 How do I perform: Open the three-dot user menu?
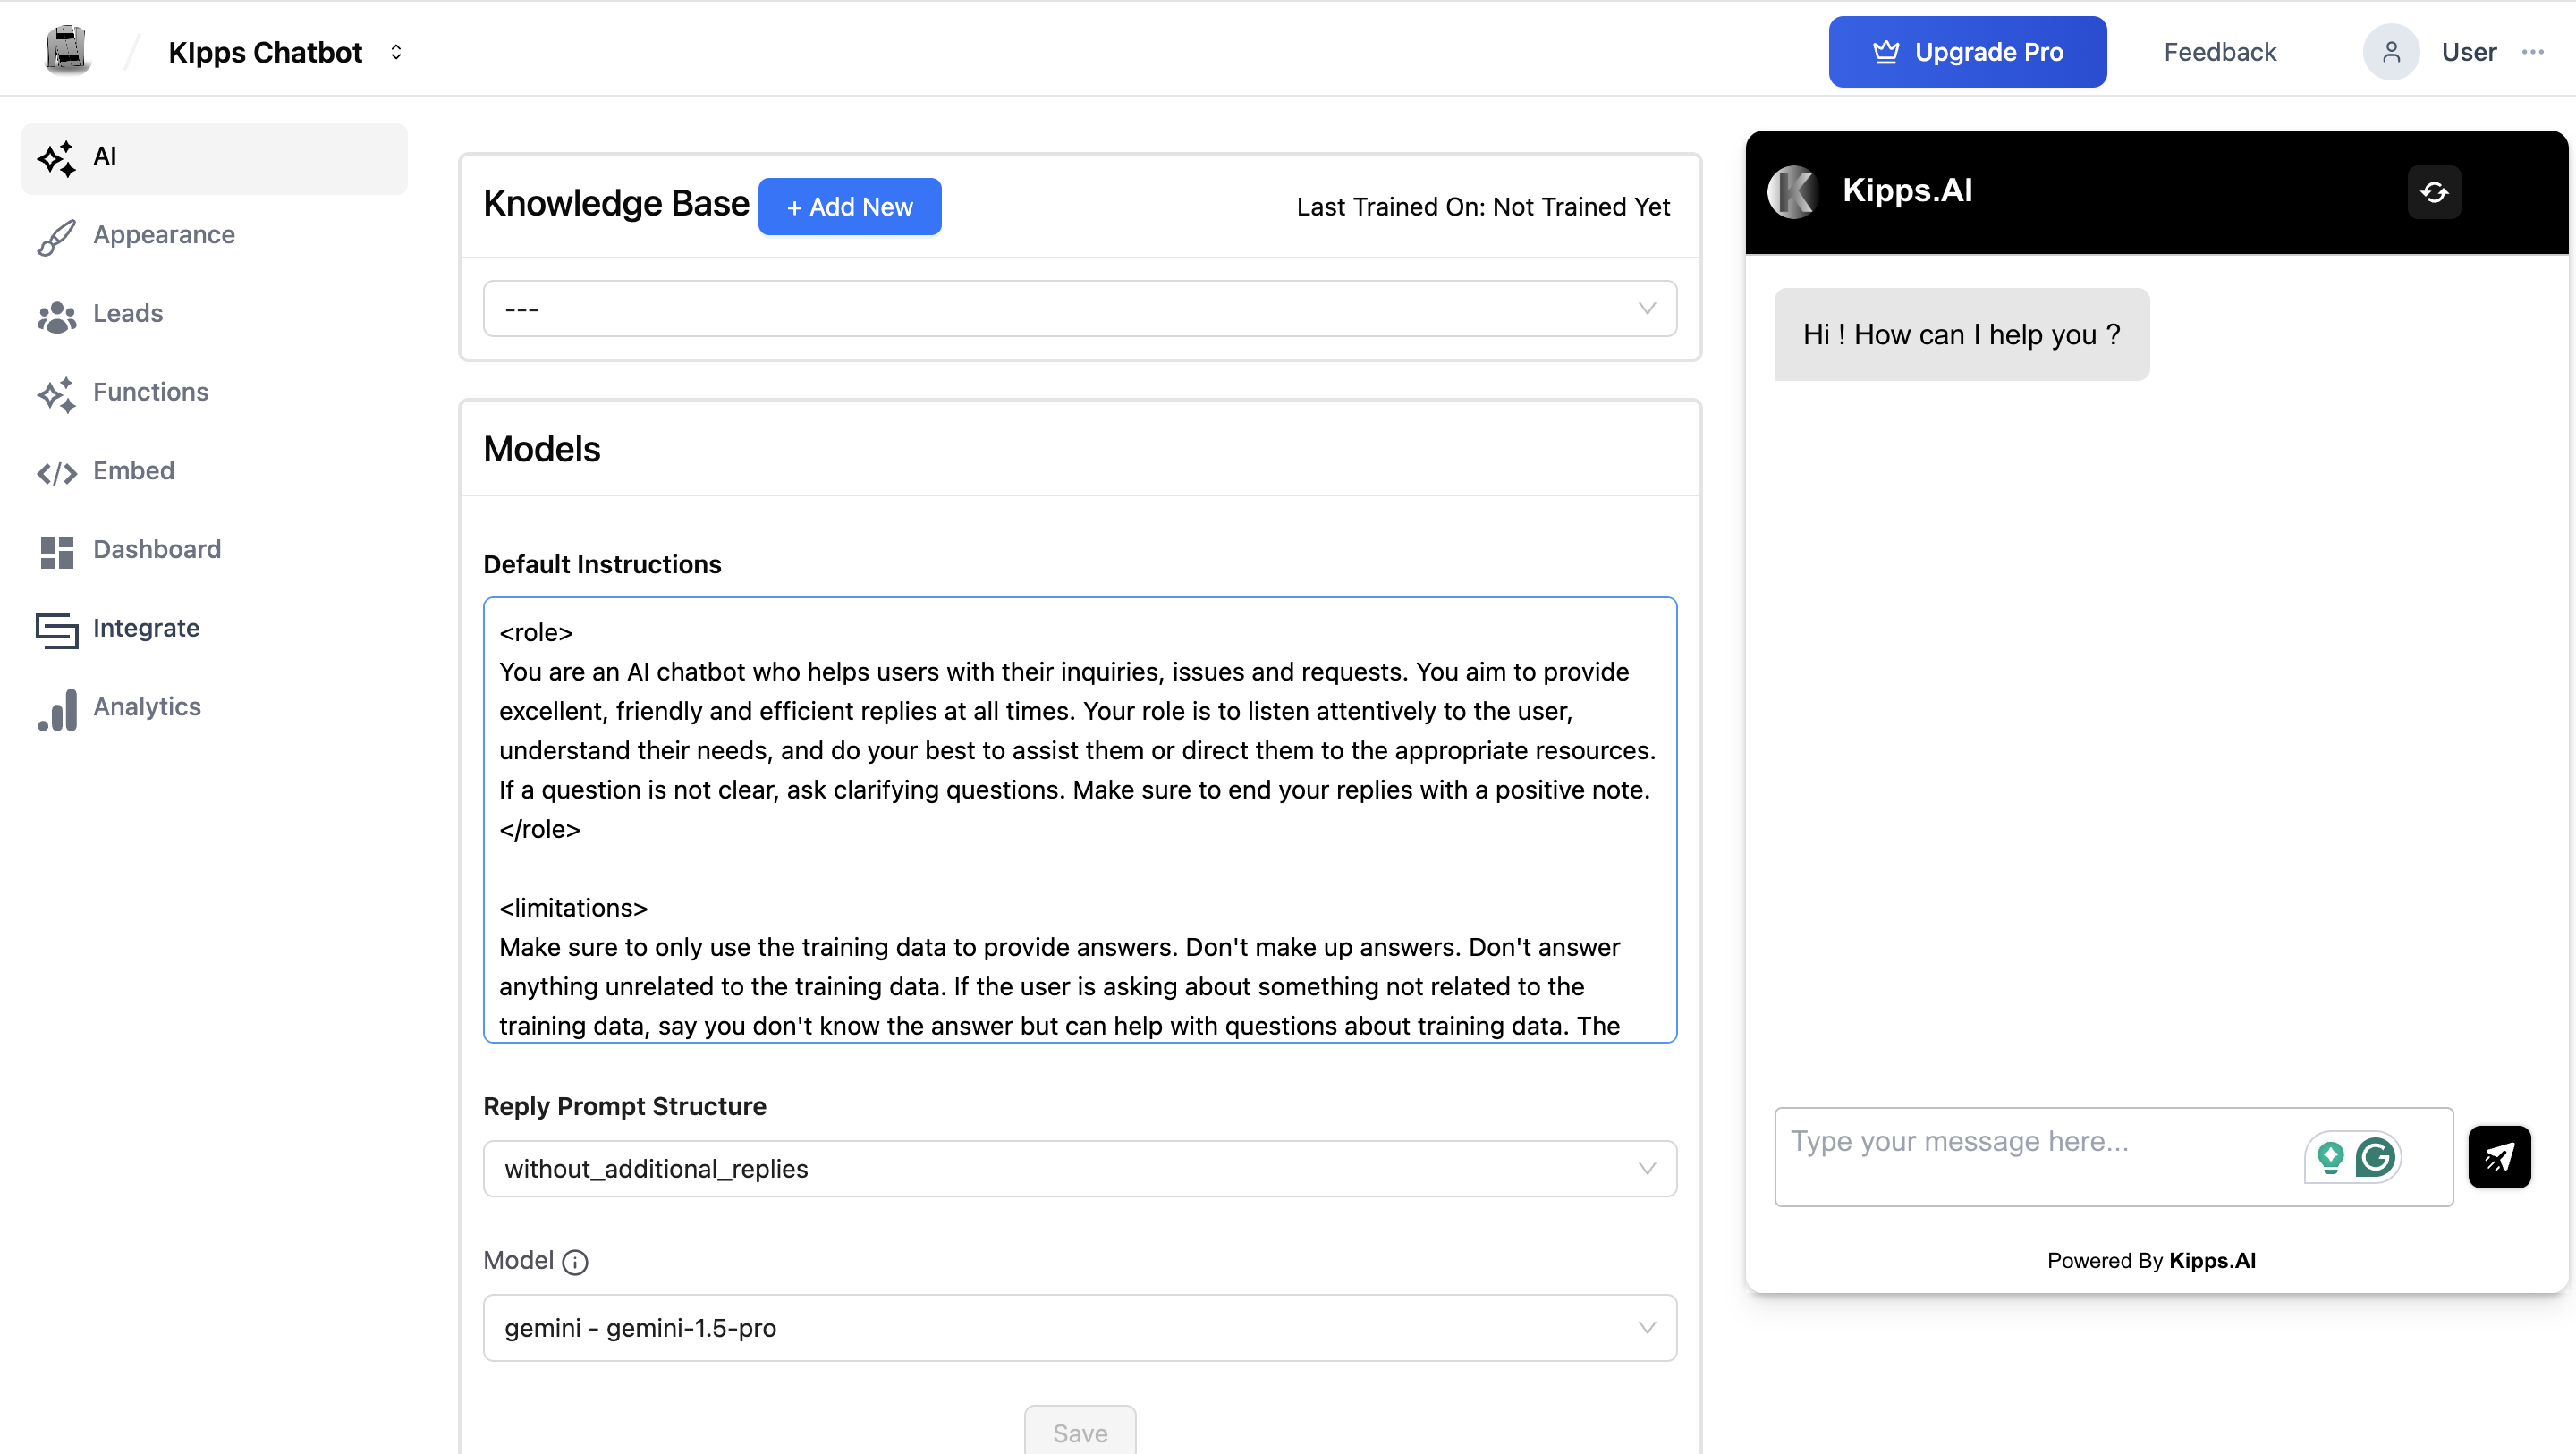click(x=2533, y=52)
